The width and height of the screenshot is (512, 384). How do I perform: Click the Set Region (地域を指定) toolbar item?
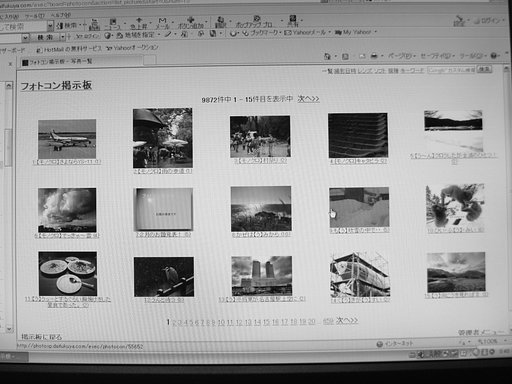[x=136, y=35]
